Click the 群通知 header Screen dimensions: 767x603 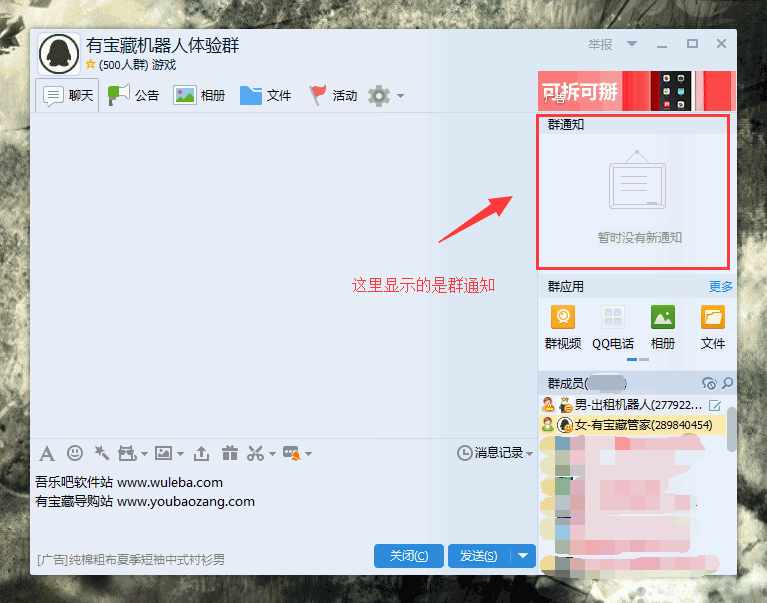(x=565, y=125)
